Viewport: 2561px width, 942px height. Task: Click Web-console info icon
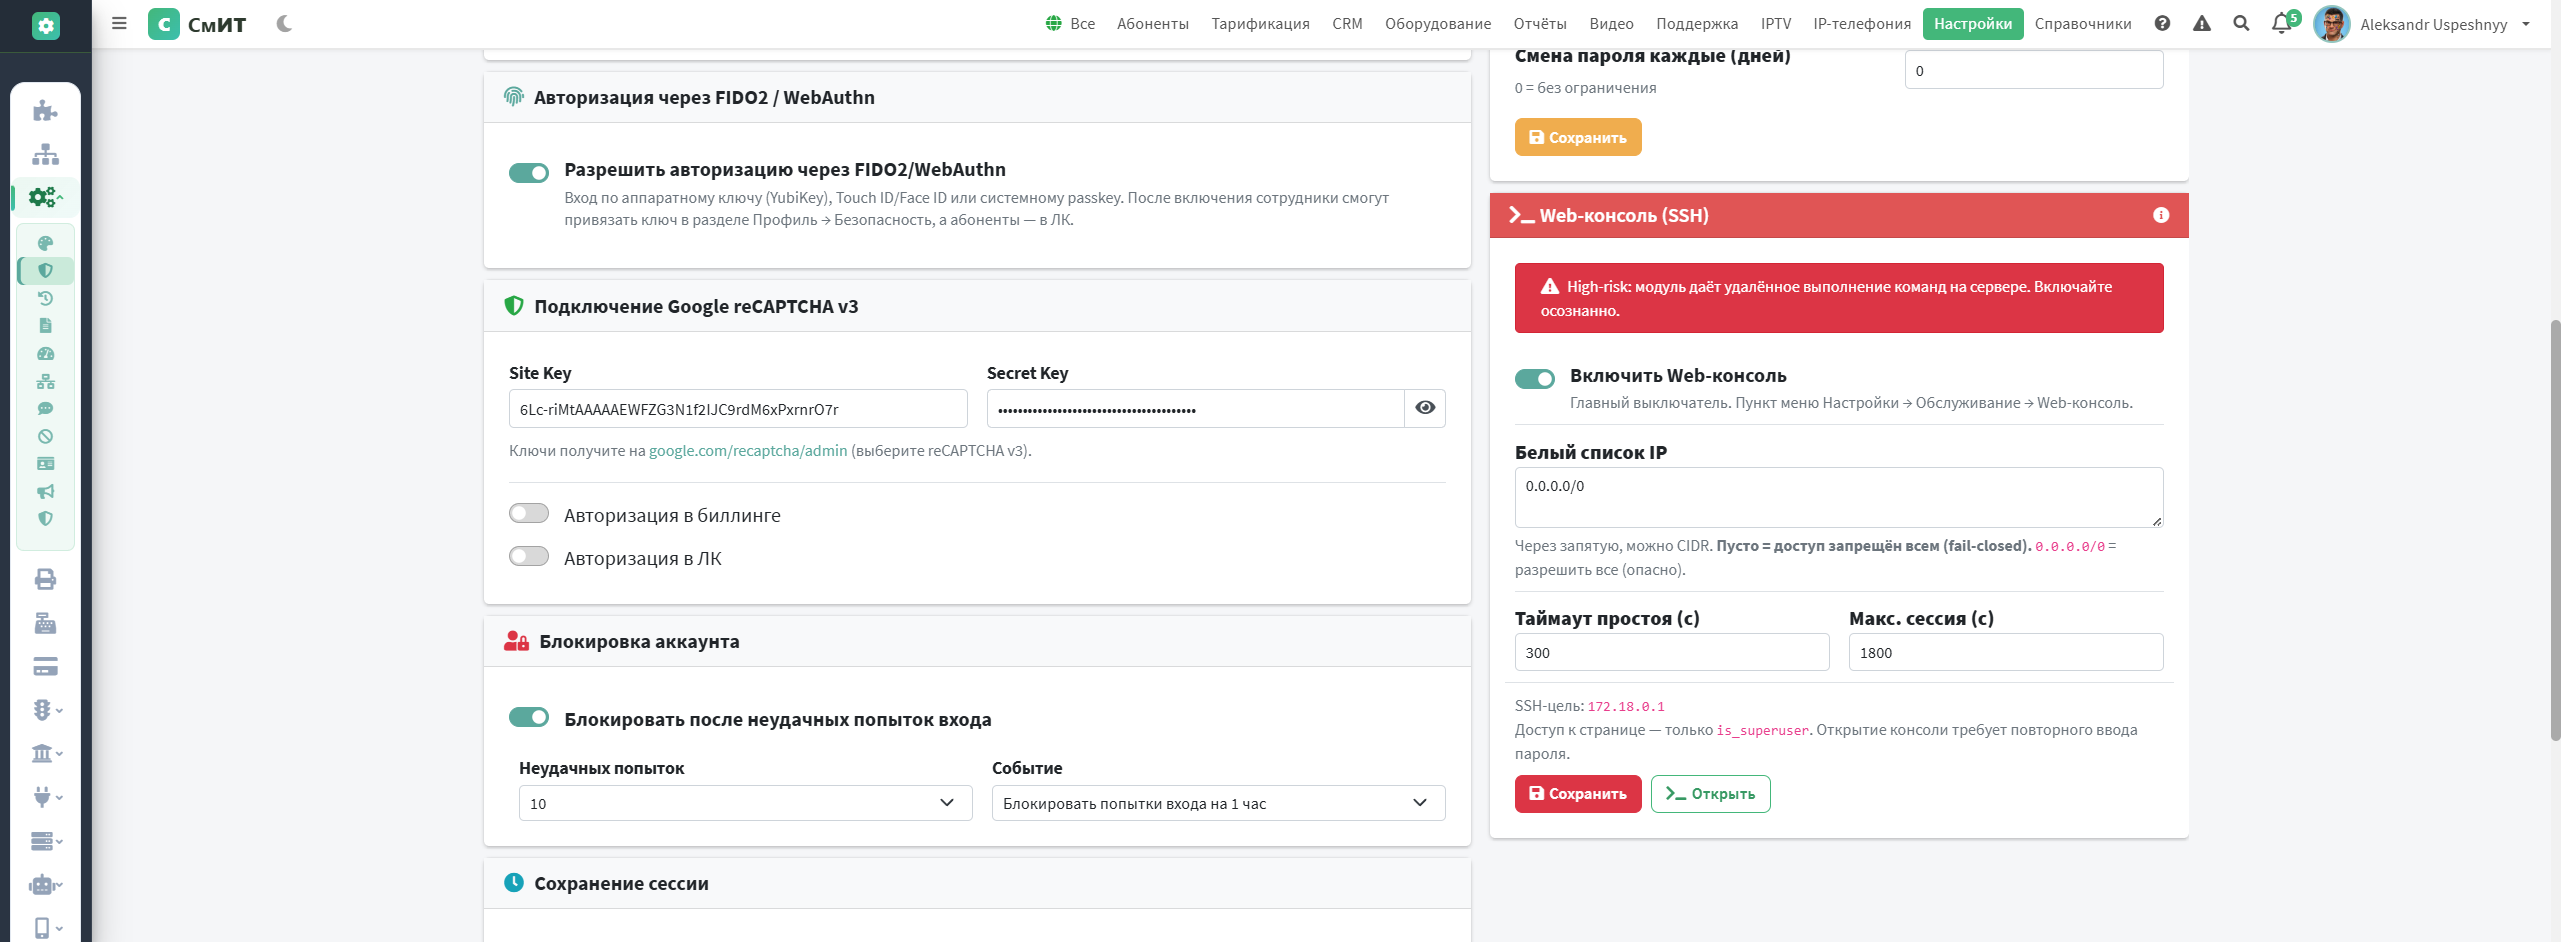2161,215
